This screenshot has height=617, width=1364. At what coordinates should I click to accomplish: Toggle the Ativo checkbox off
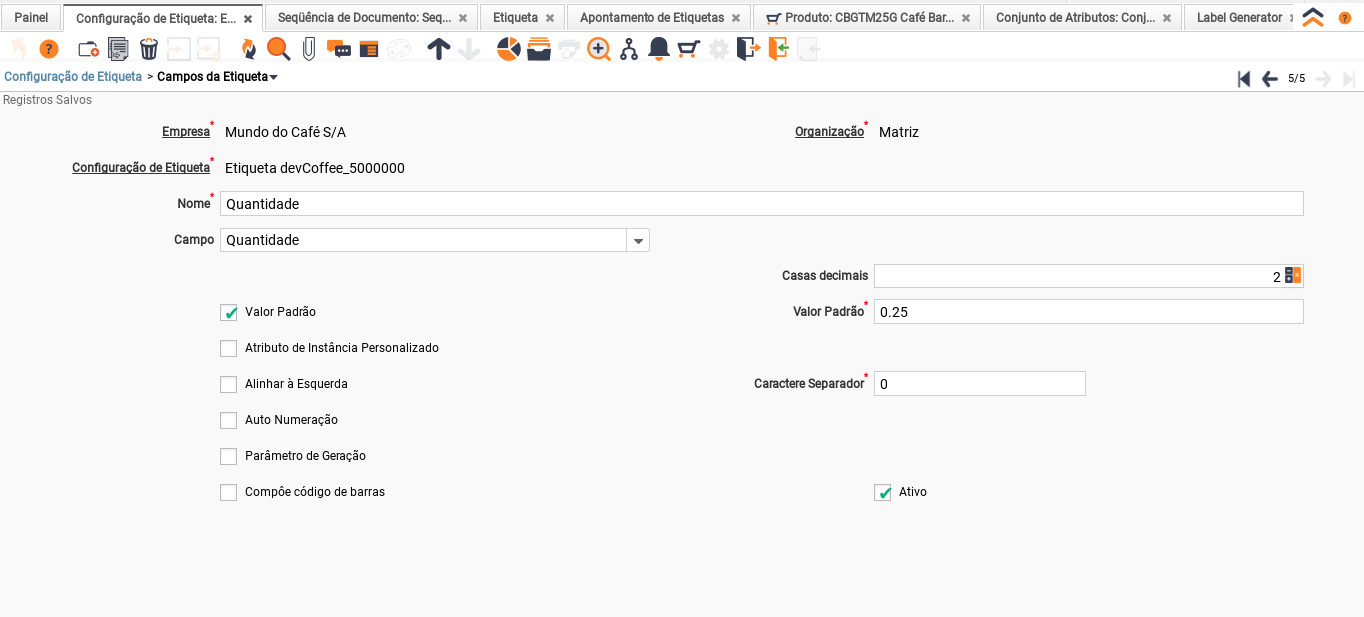pos(883,492)
